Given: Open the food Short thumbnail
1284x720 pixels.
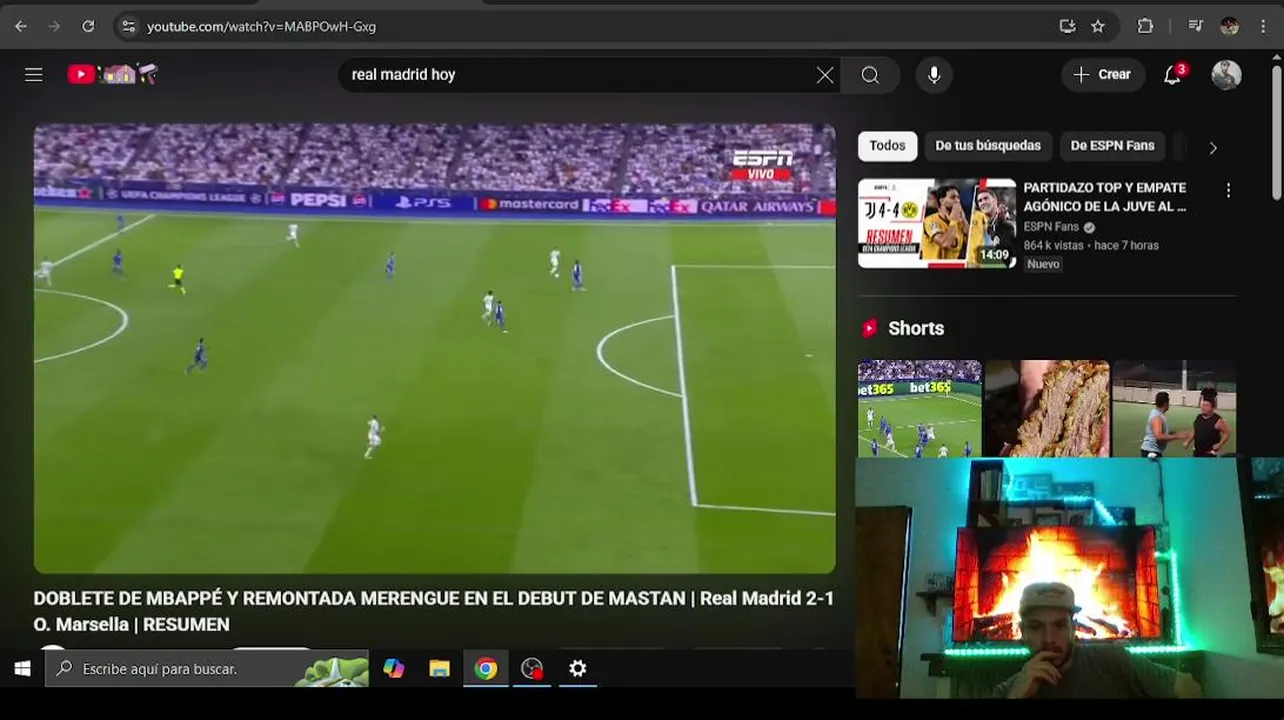Looking at the screenshot, I should [x=1047, y=408].
